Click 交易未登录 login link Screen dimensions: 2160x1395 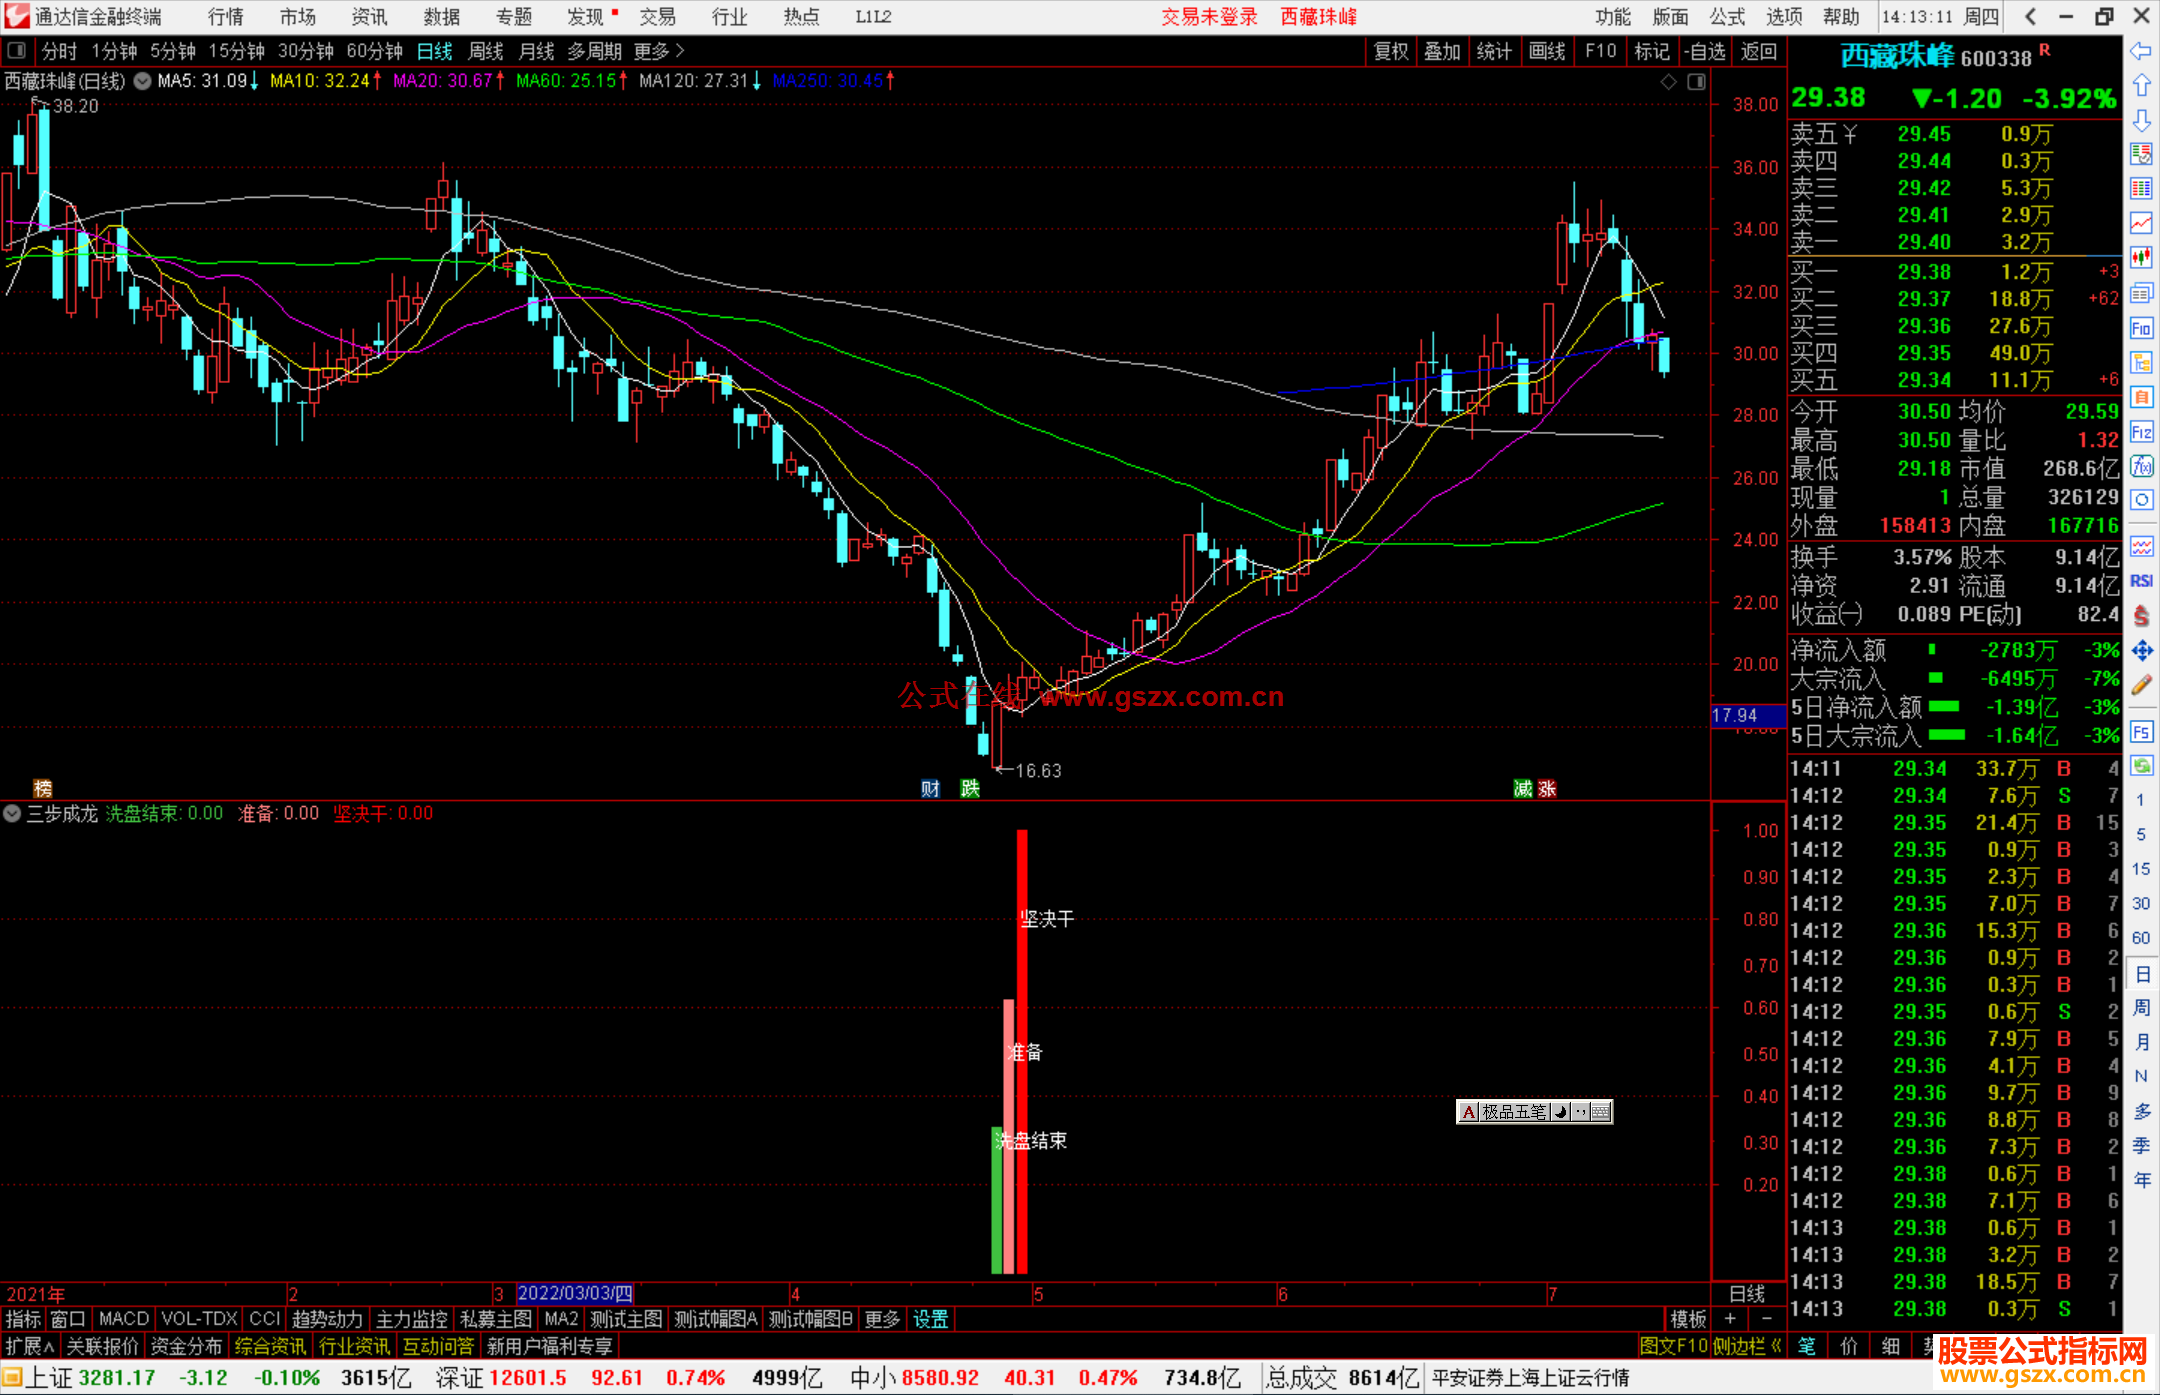(x=1209, y=17)
